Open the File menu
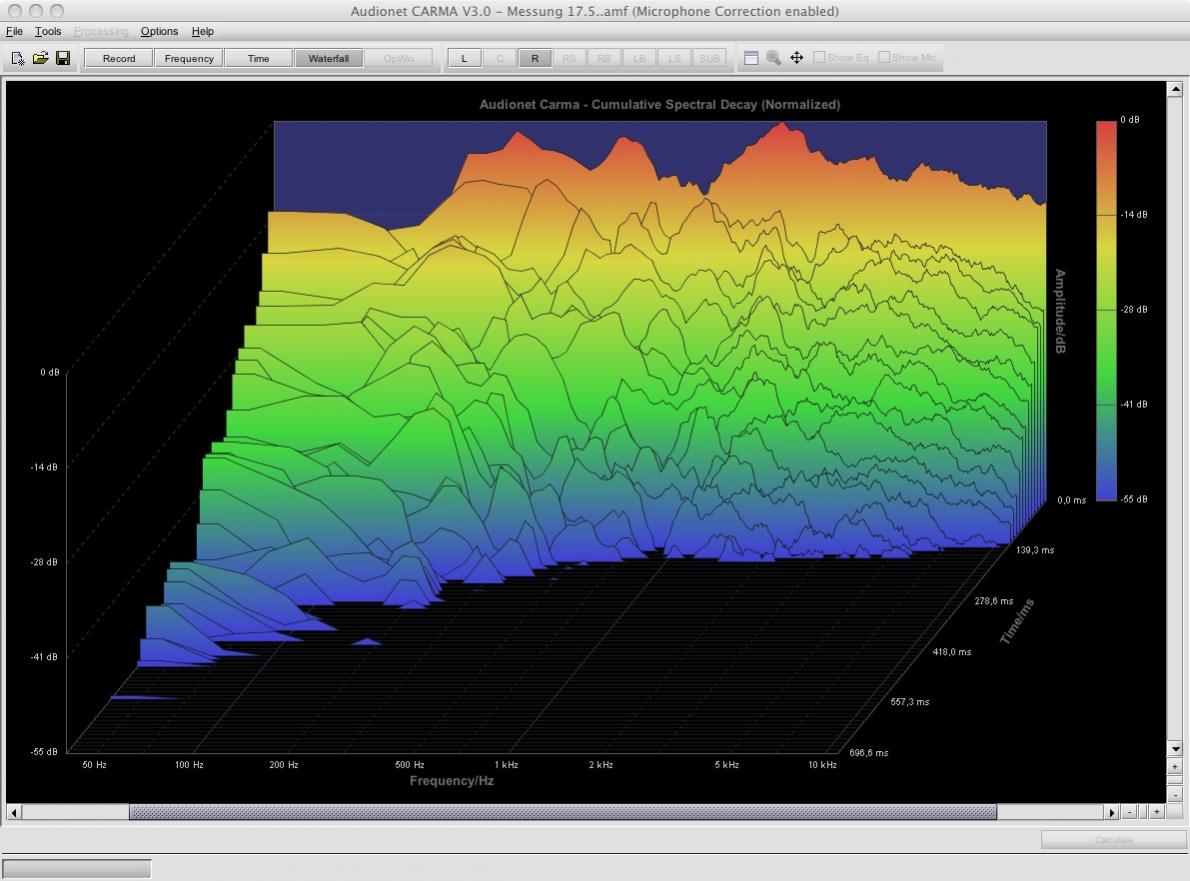Screen dimensions: 1190x881 coord(14,31)
